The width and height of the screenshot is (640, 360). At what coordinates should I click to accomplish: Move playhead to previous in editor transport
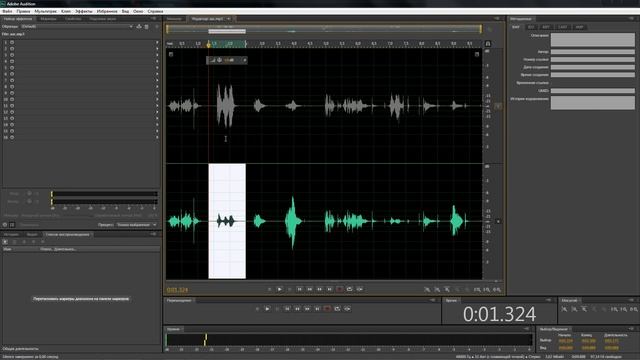click(300, 289)
